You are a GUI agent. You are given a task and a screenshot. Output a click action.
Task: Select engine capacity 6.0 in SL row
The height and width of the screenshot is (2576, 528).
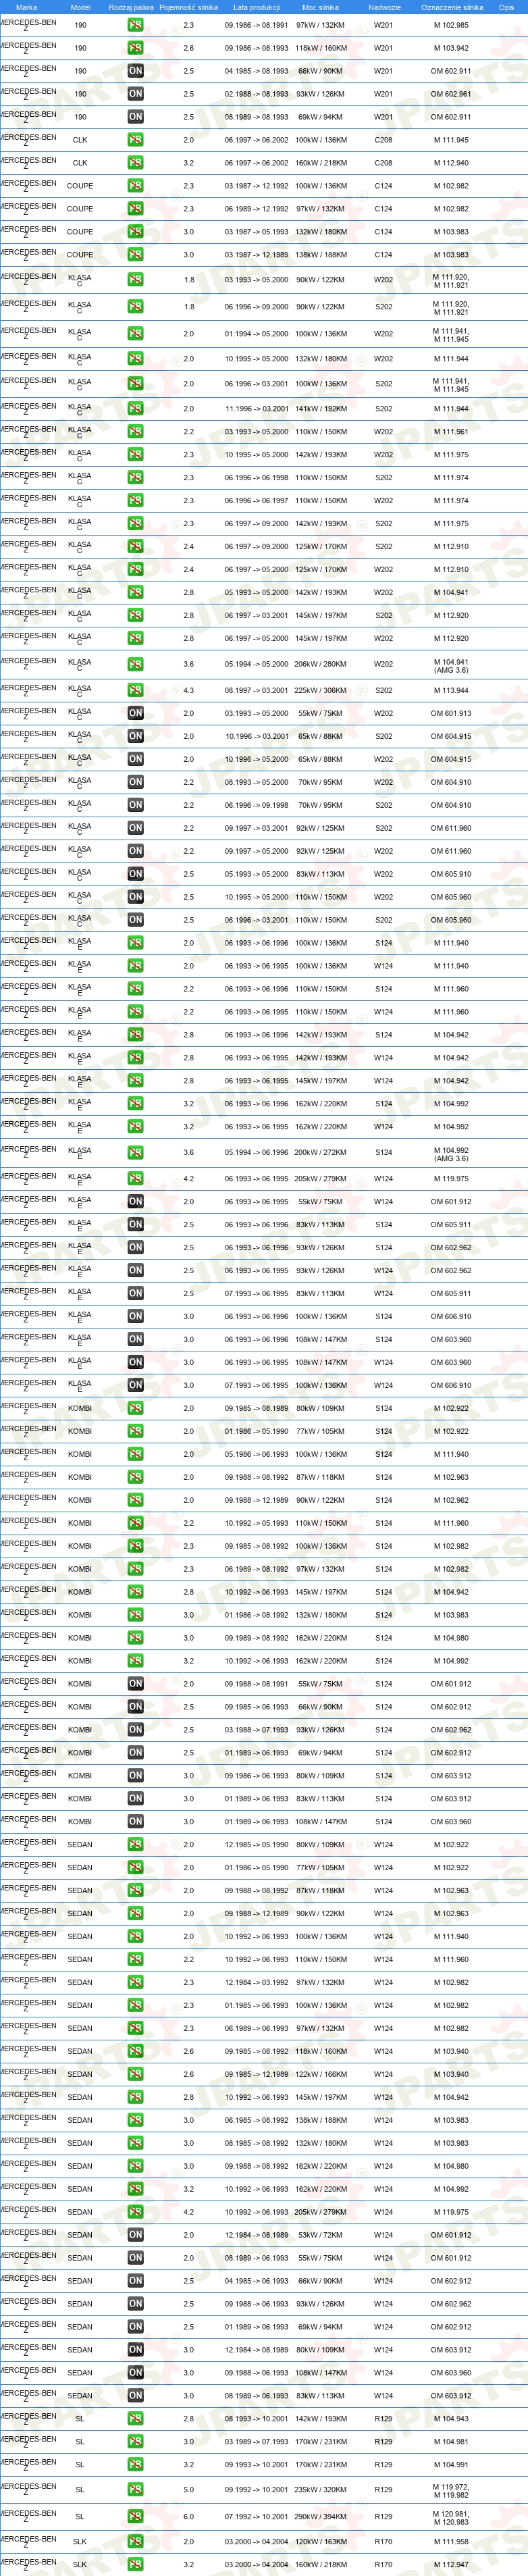coord(189,2516)
